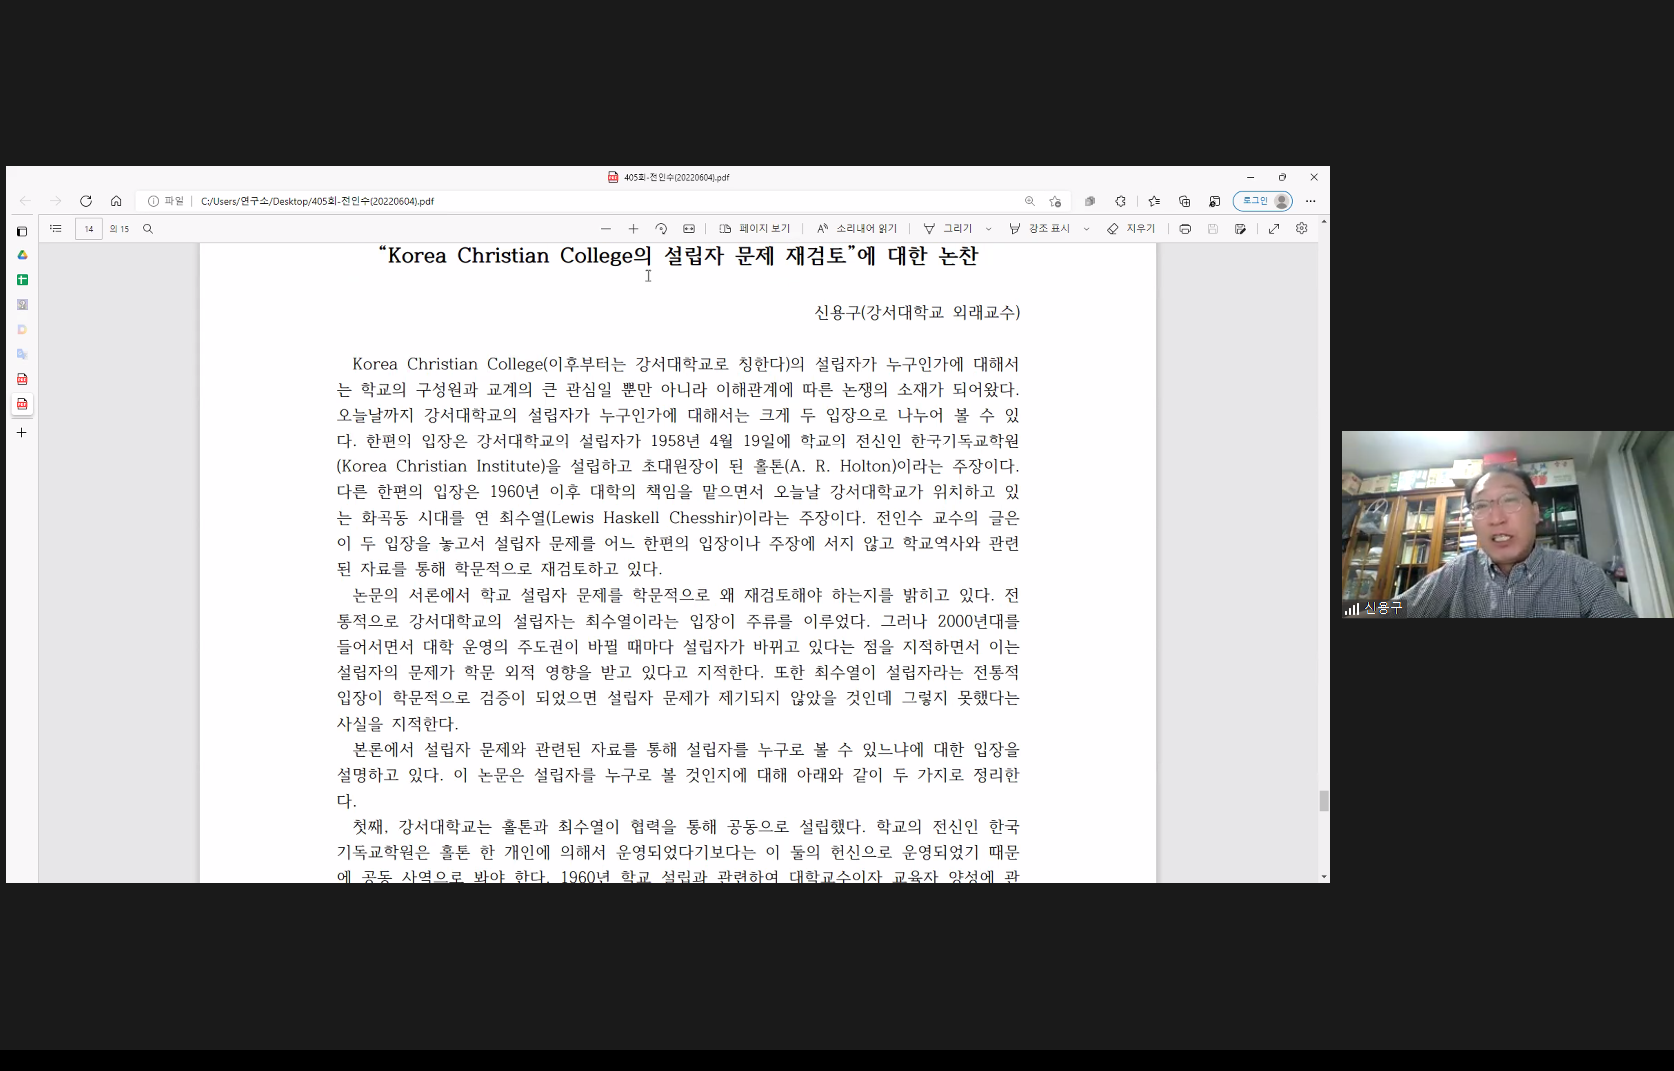
Task: Zoom in the PDF with plus button
Action: tap(633, 229)
